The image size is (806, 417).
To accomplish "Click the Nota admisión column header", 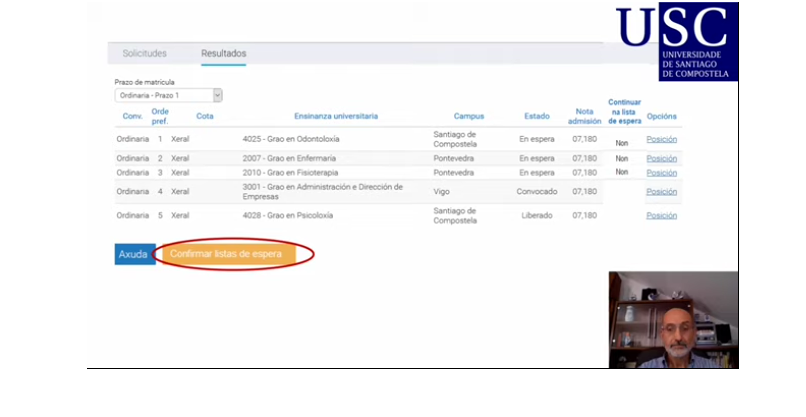I will tap(584, 116).
